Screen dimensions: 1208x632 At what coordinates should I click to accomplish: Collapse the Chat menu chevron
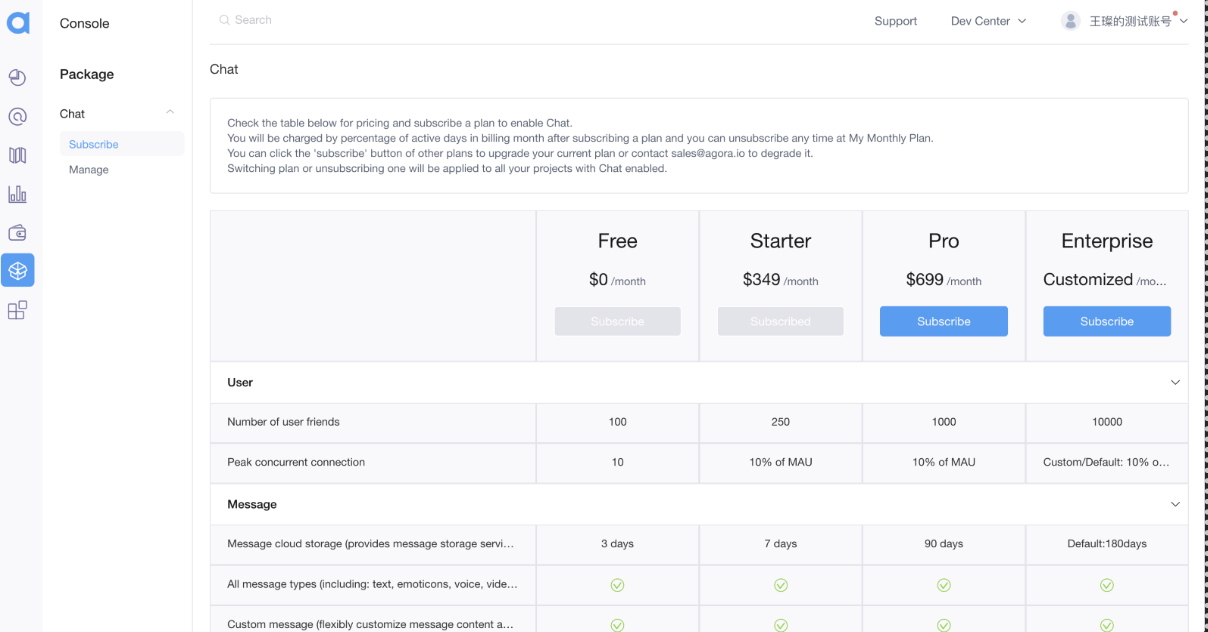point(170,112)
